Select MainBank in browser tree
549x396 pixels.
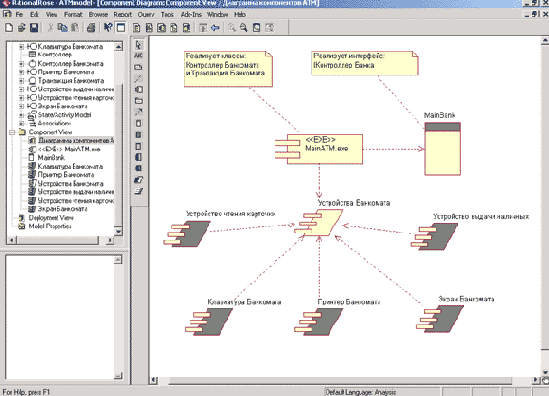pos(51,158)
